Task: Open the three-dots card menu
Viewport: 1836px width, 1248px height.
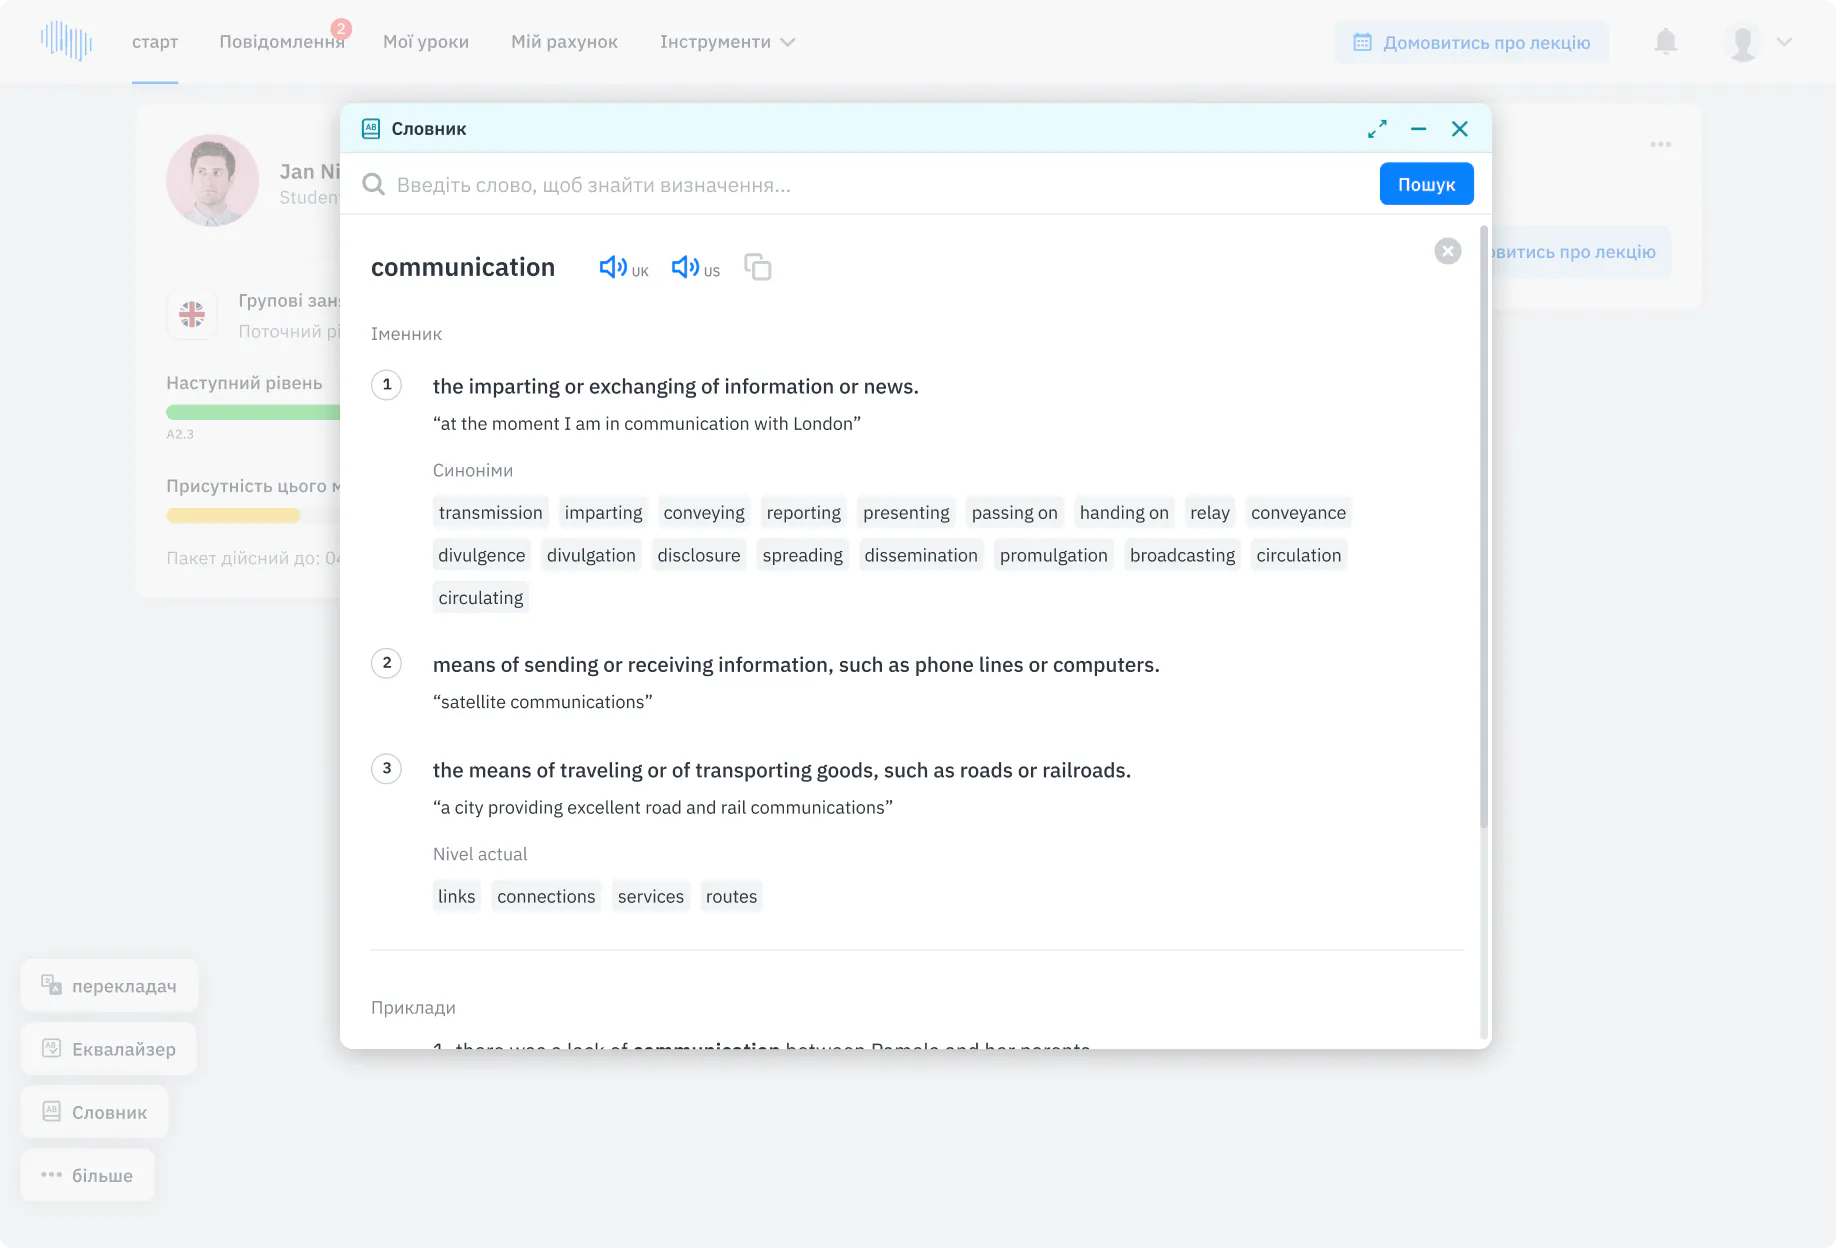Action: (x=1661, y=145)
